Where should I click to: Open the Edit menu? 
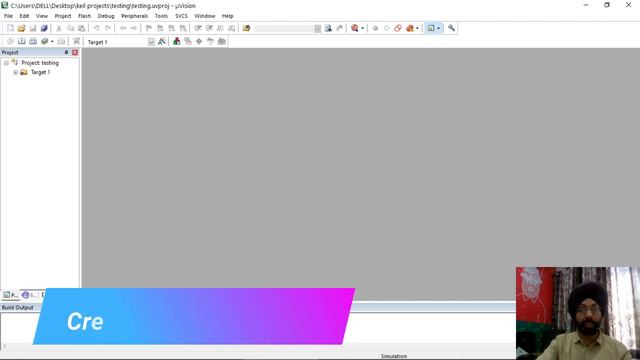[24, 16]
